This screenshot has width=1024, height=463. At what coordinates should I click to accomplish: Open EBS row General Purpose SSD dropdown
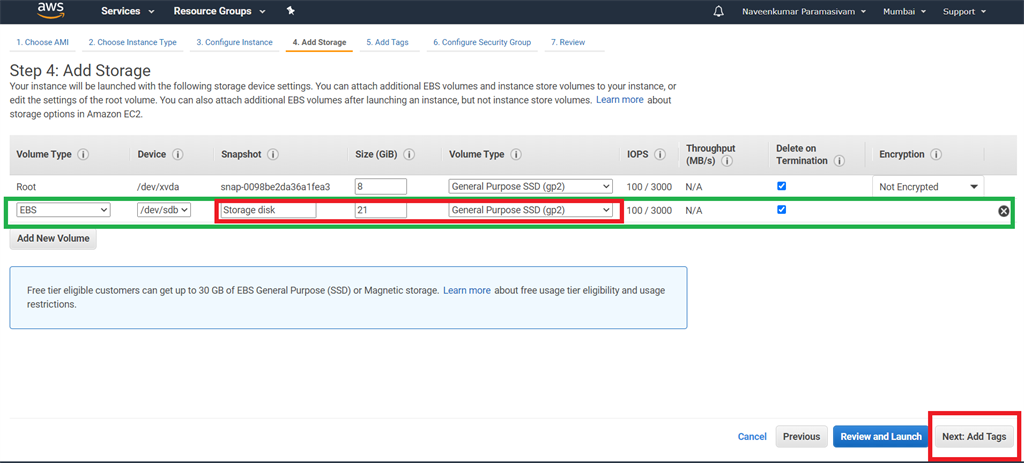(530, 210)
